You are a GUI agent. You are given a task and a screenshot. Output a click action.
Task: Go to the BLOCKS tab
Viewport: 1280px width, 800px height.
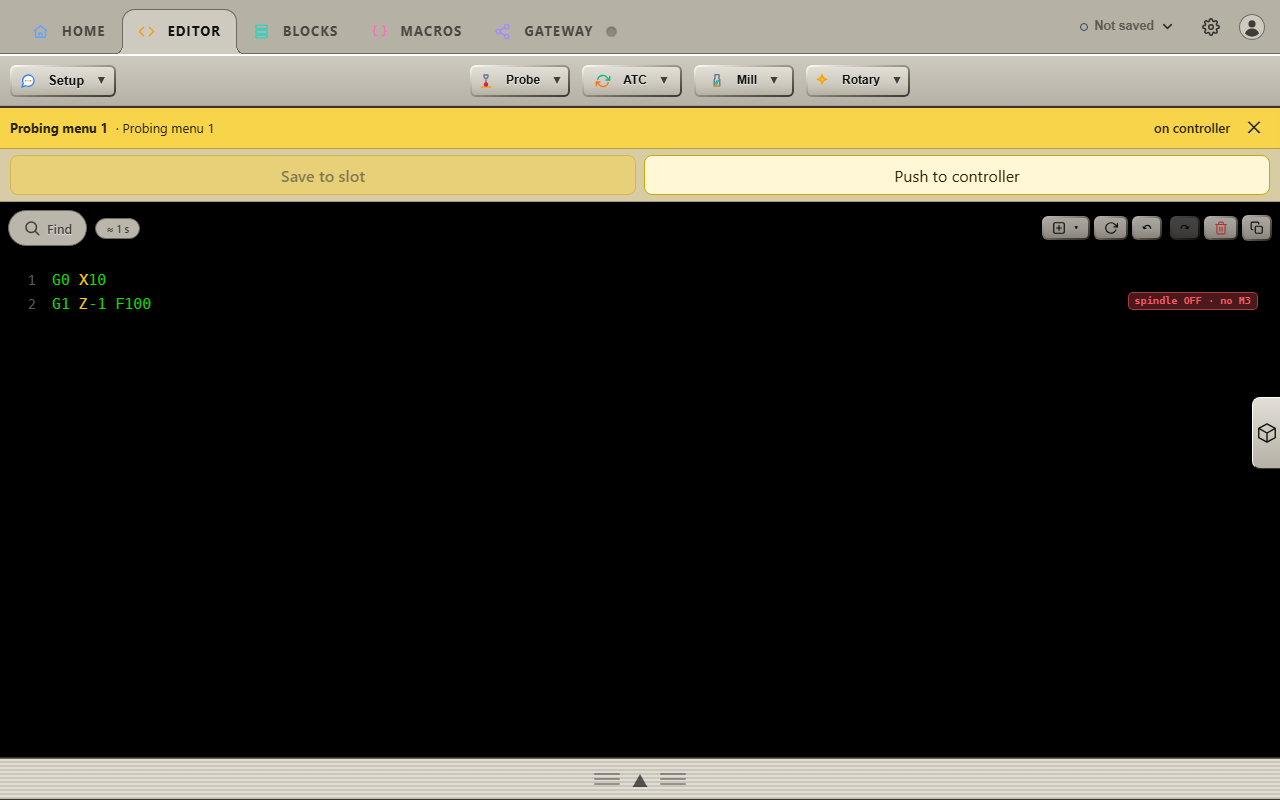click(x=296, y=31)
